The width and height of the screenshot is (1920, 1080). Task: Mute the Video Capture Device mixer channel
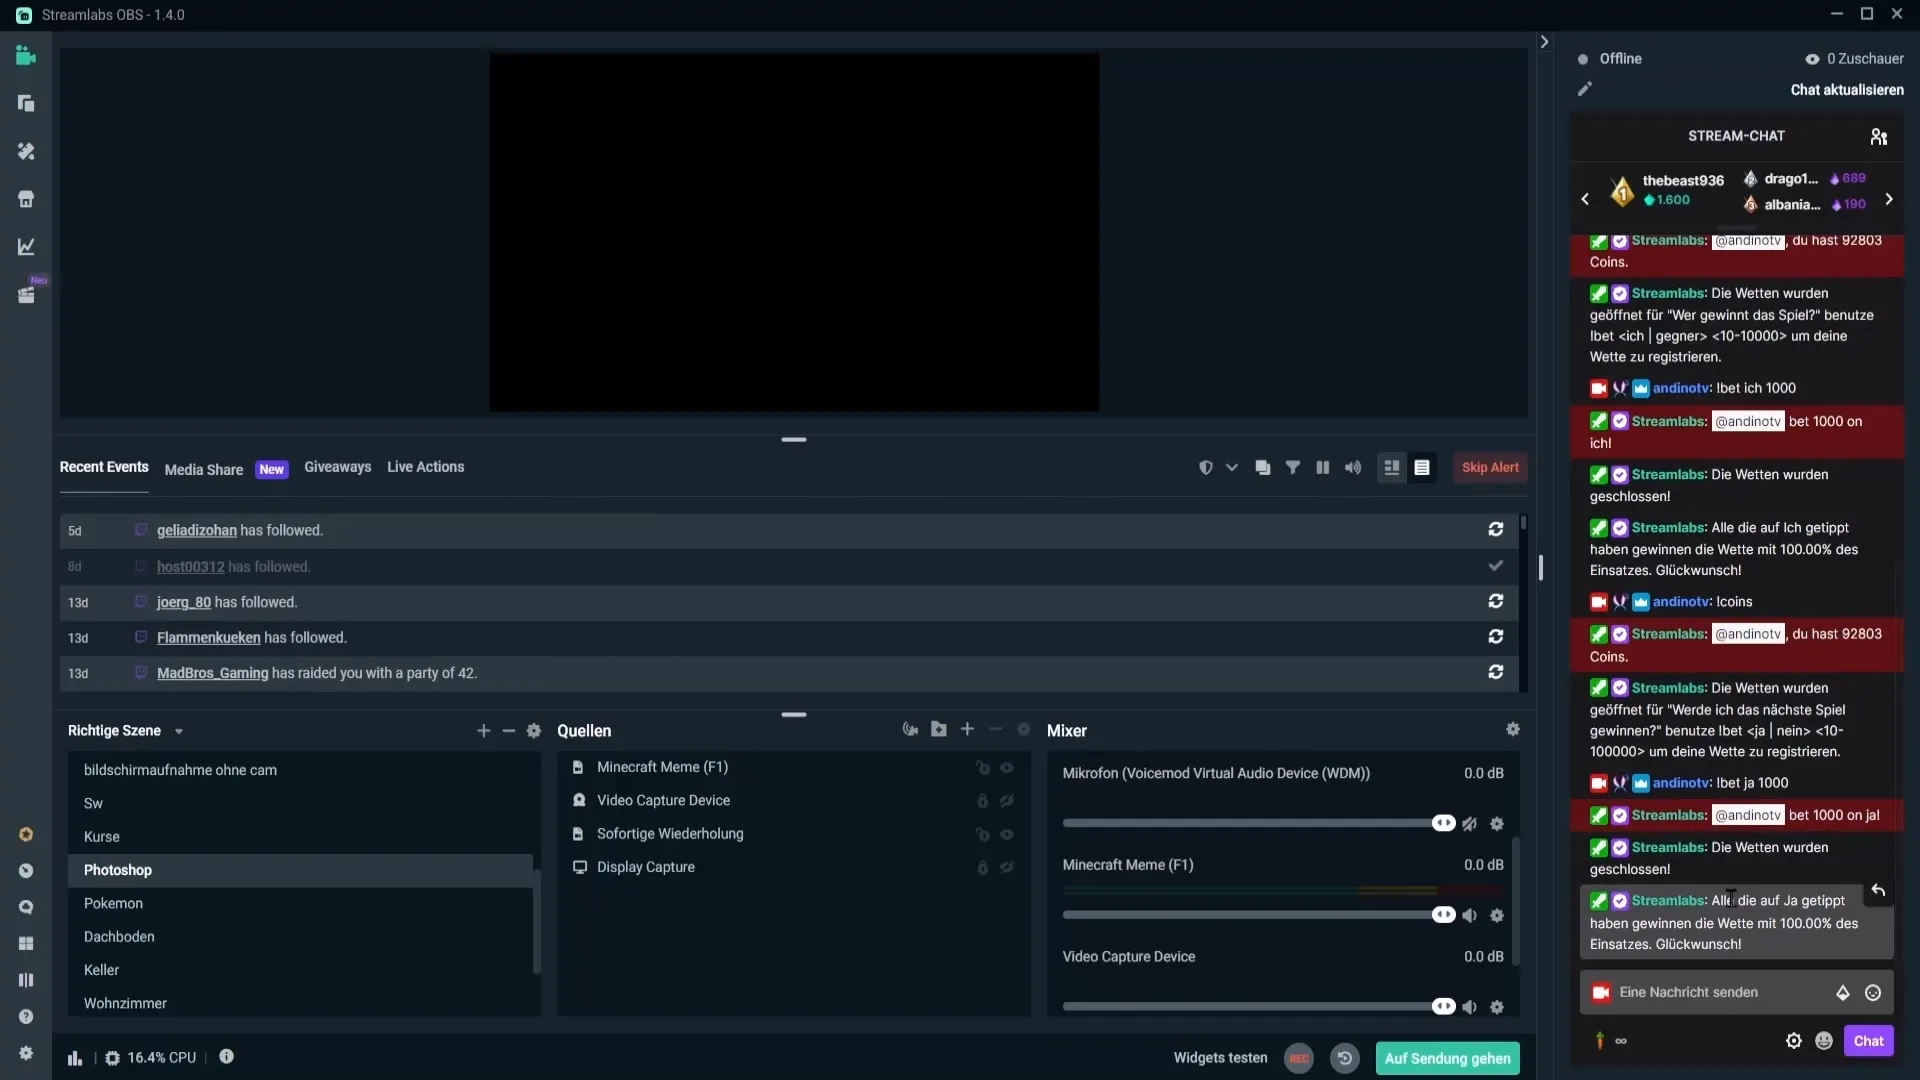pyautogui.click(x=1470, y=1008)
